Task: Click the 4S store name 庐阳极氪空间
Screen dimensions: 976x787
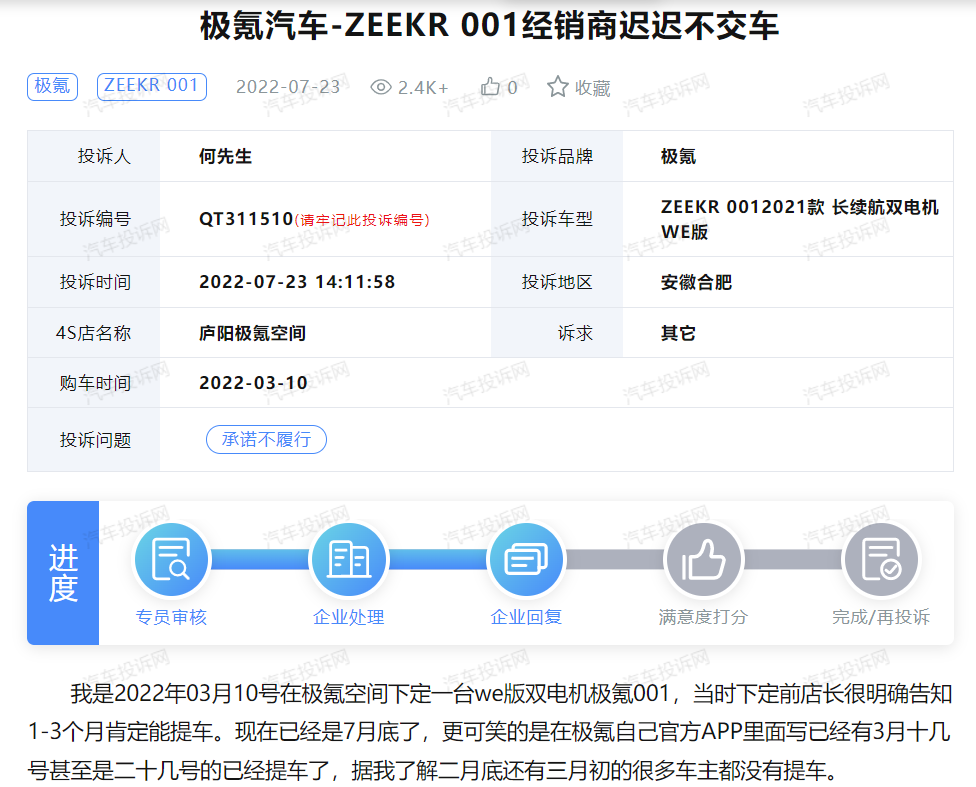Action: (252, 333)
